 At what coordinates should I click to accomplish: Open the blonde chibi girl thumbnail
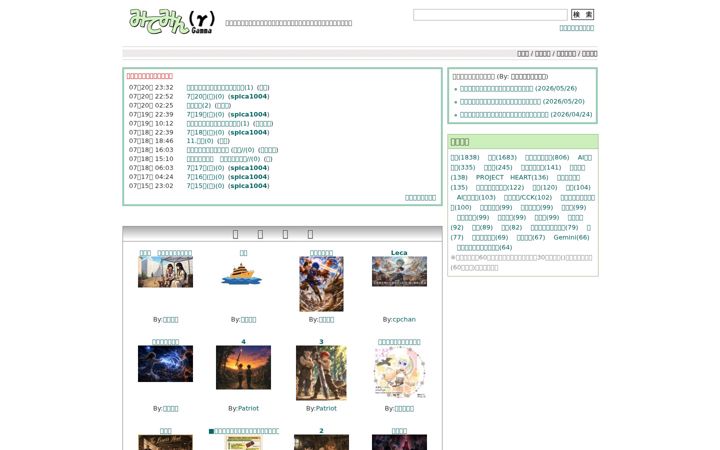coord(399,372)
